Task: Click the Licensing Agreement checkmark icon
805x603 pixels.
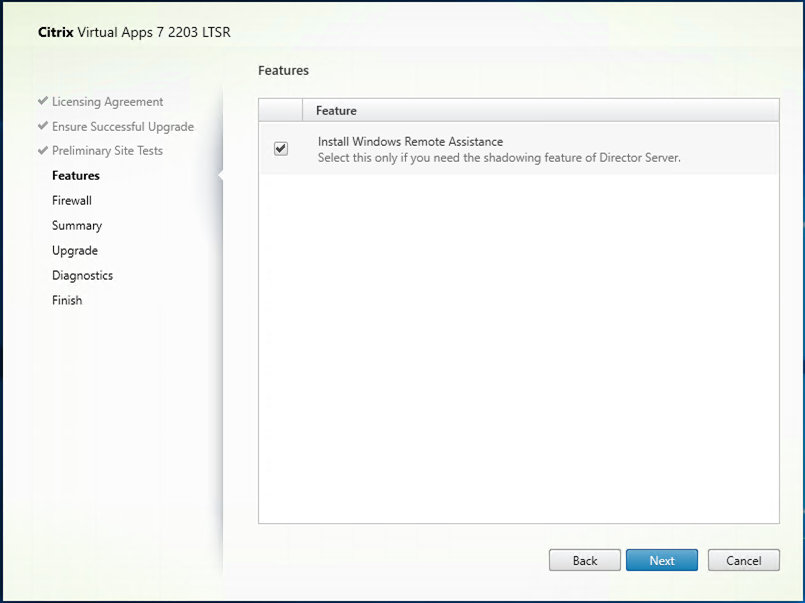Action: (43, 101)
